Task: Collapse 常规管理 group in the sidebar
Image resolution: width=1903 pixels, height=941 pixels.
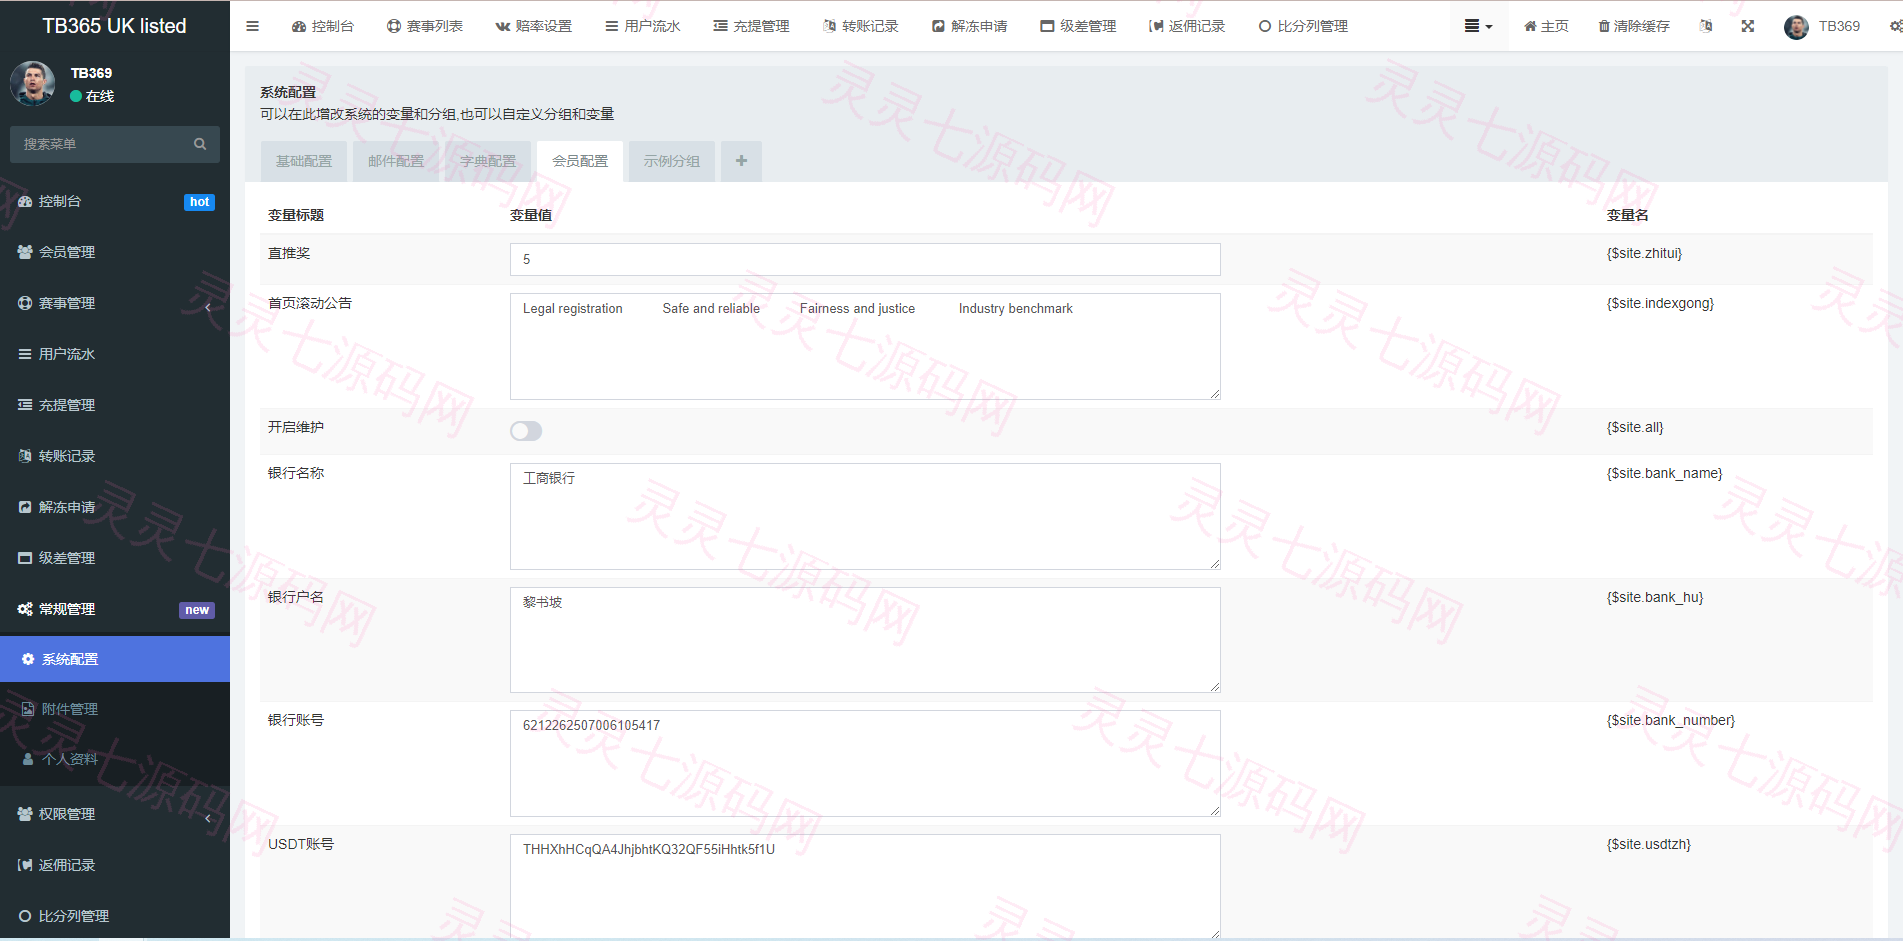Action: 115,609
